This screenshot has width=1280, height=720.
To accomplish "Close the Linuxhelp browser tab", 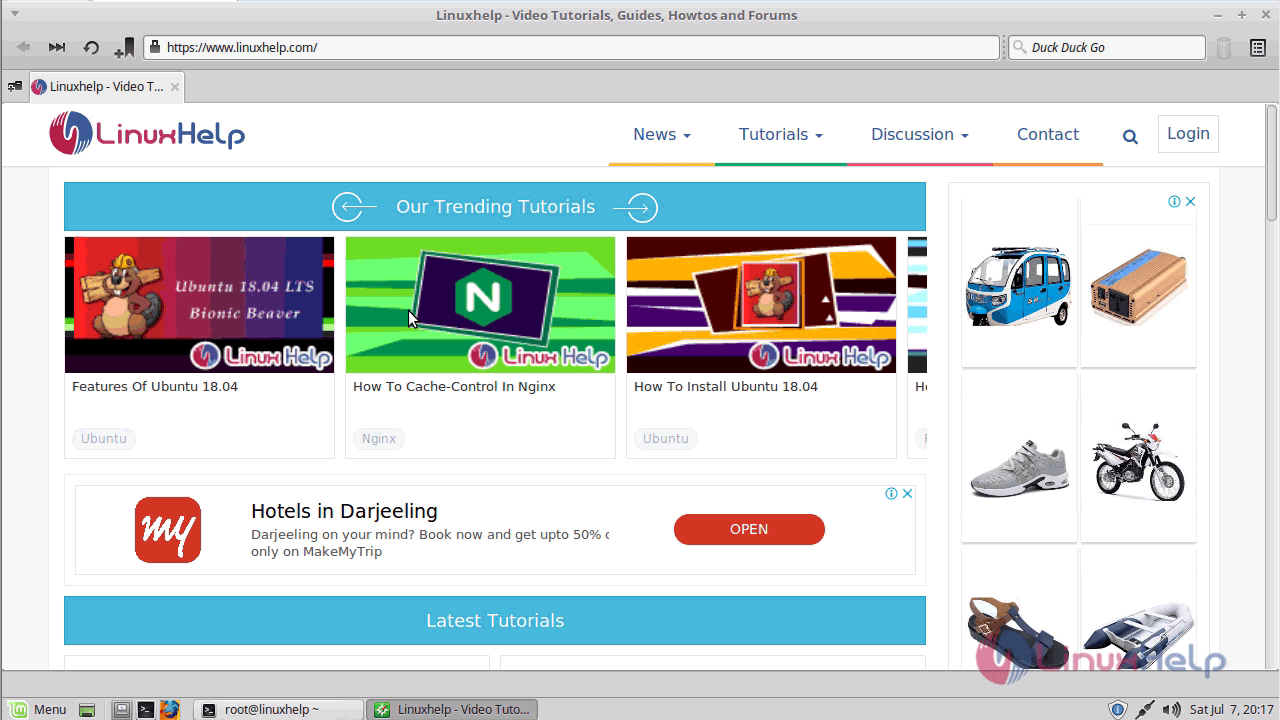I will pyautogui.click(x=175, y=87).
